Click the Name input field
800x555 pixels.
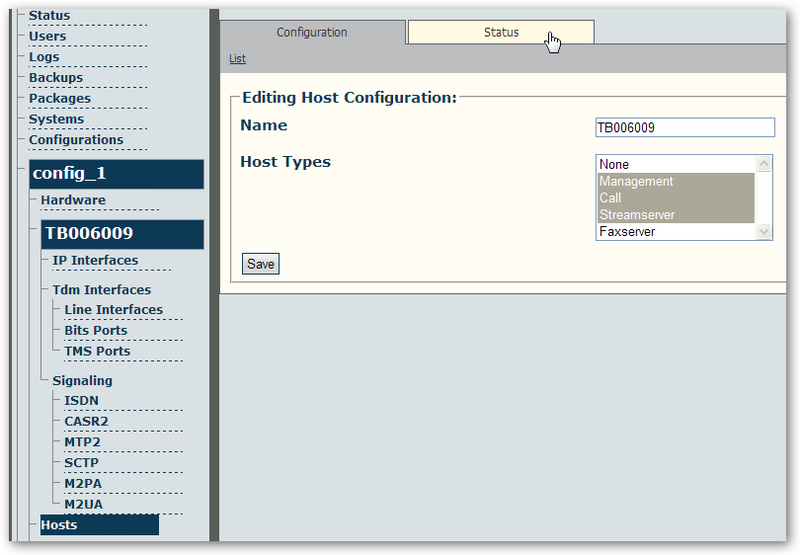click(684, 127)
